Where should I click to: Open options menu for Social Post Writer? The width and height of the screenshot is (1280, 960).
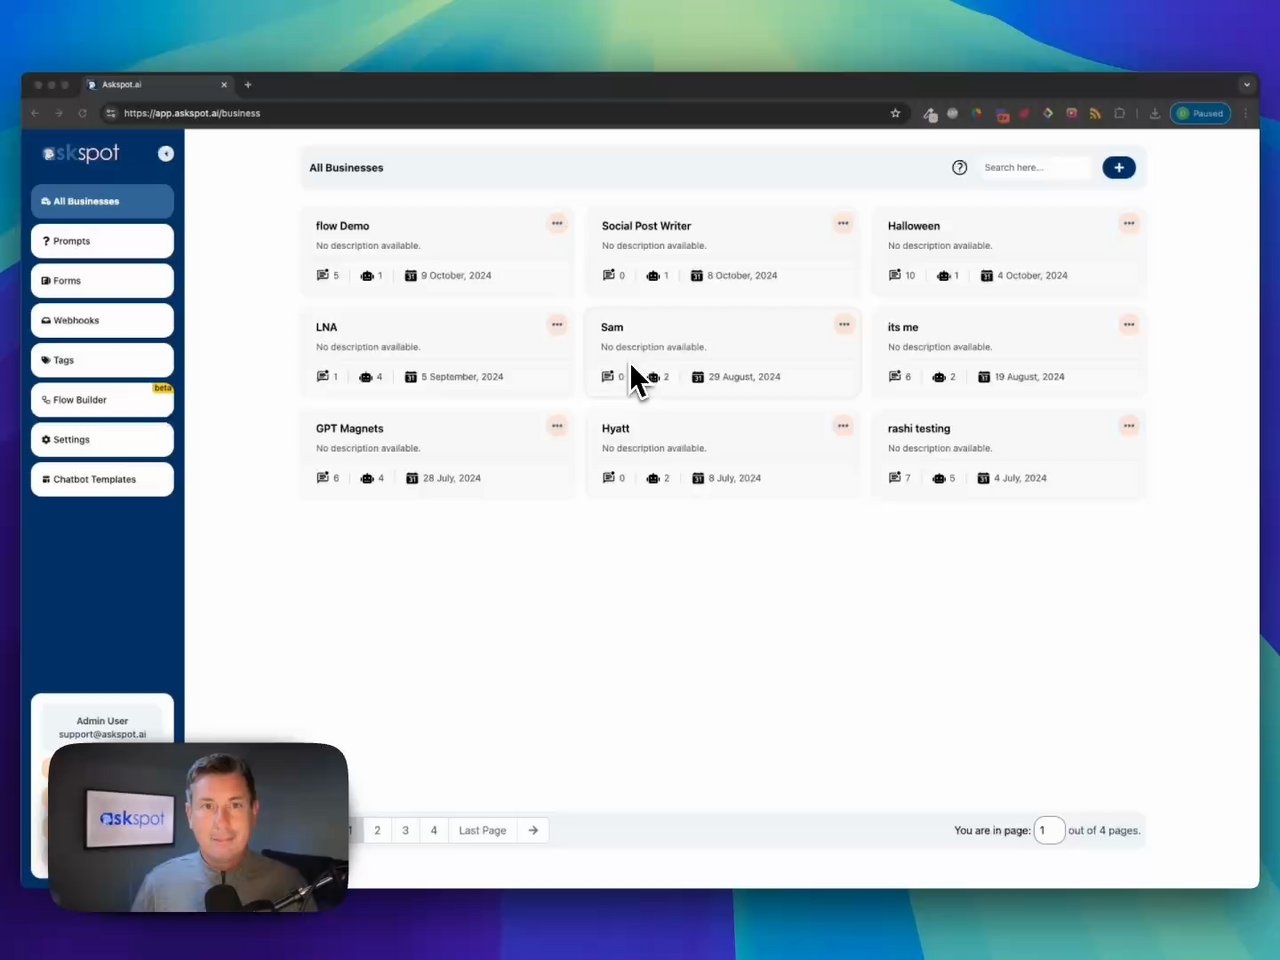[x=843, y=223]
